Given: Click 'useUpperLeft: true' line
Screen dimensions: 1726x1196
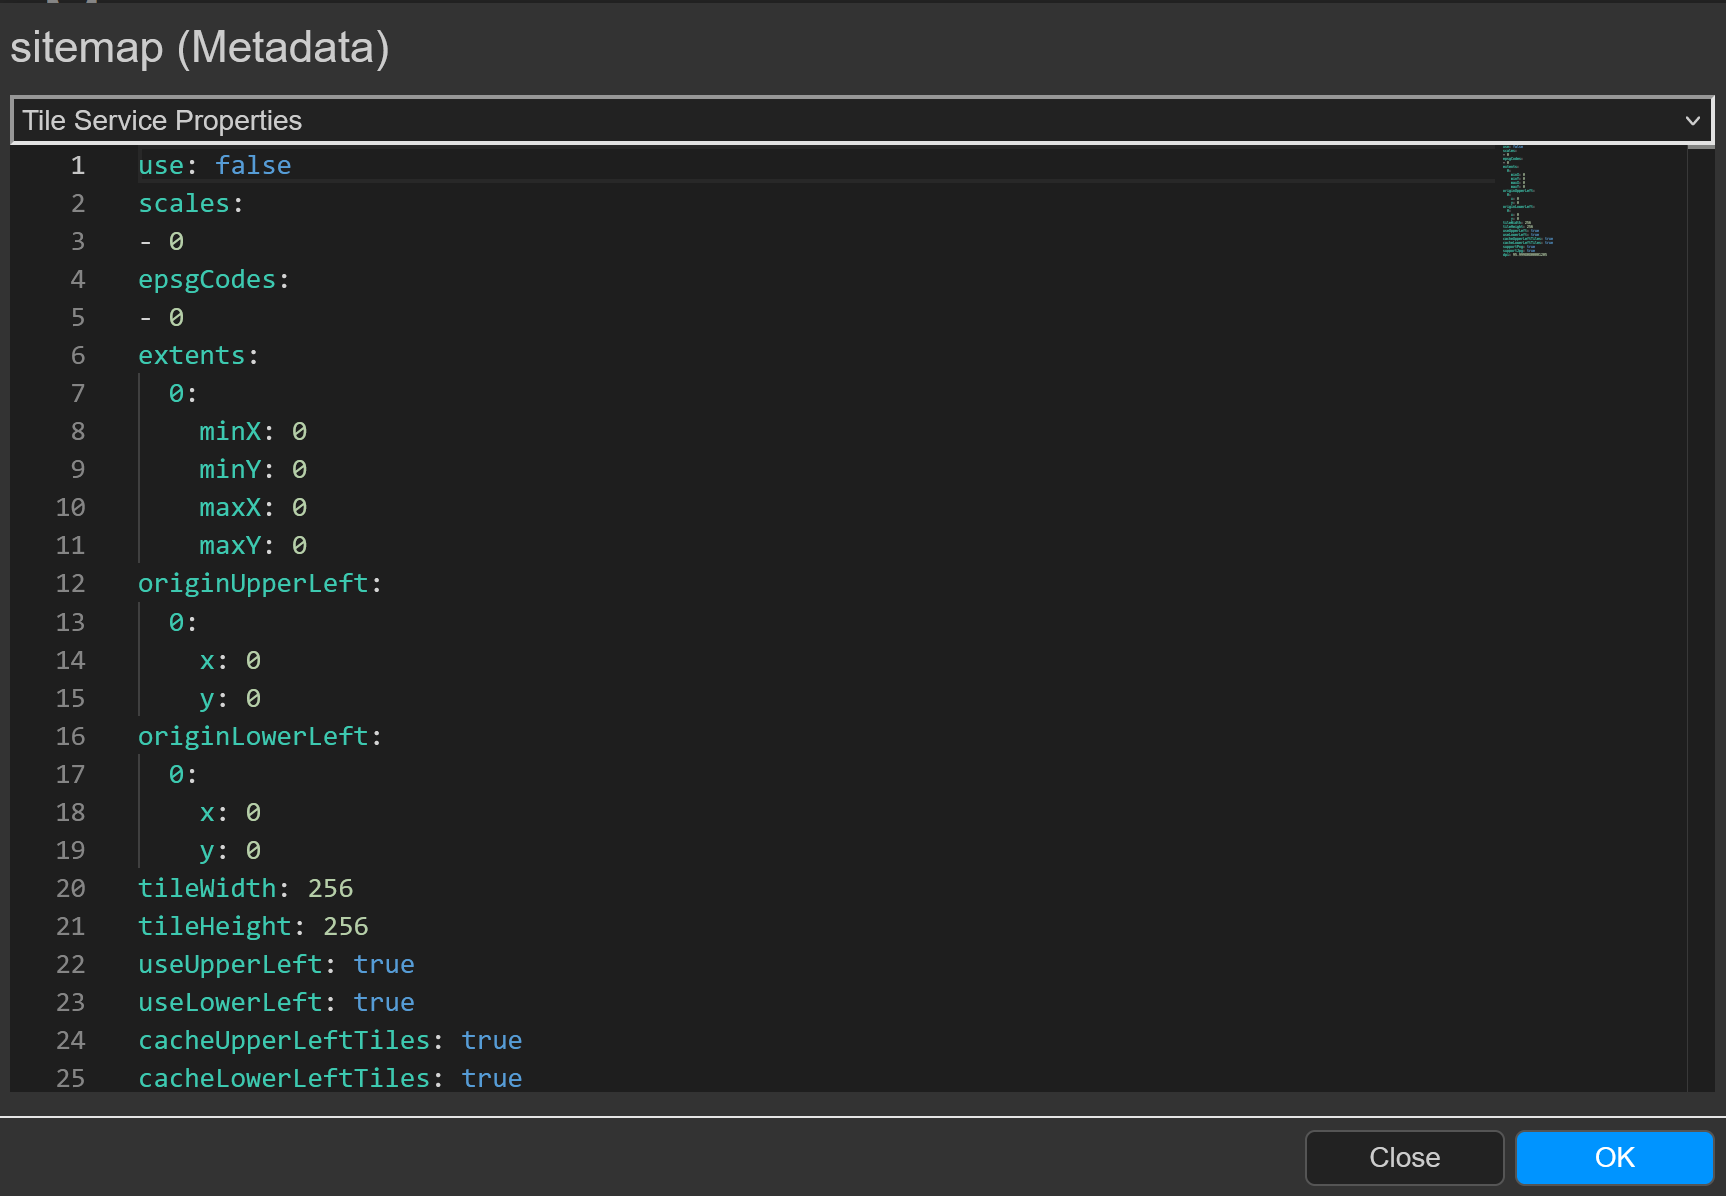Looking at the screenshot, I should click(276, 964).
